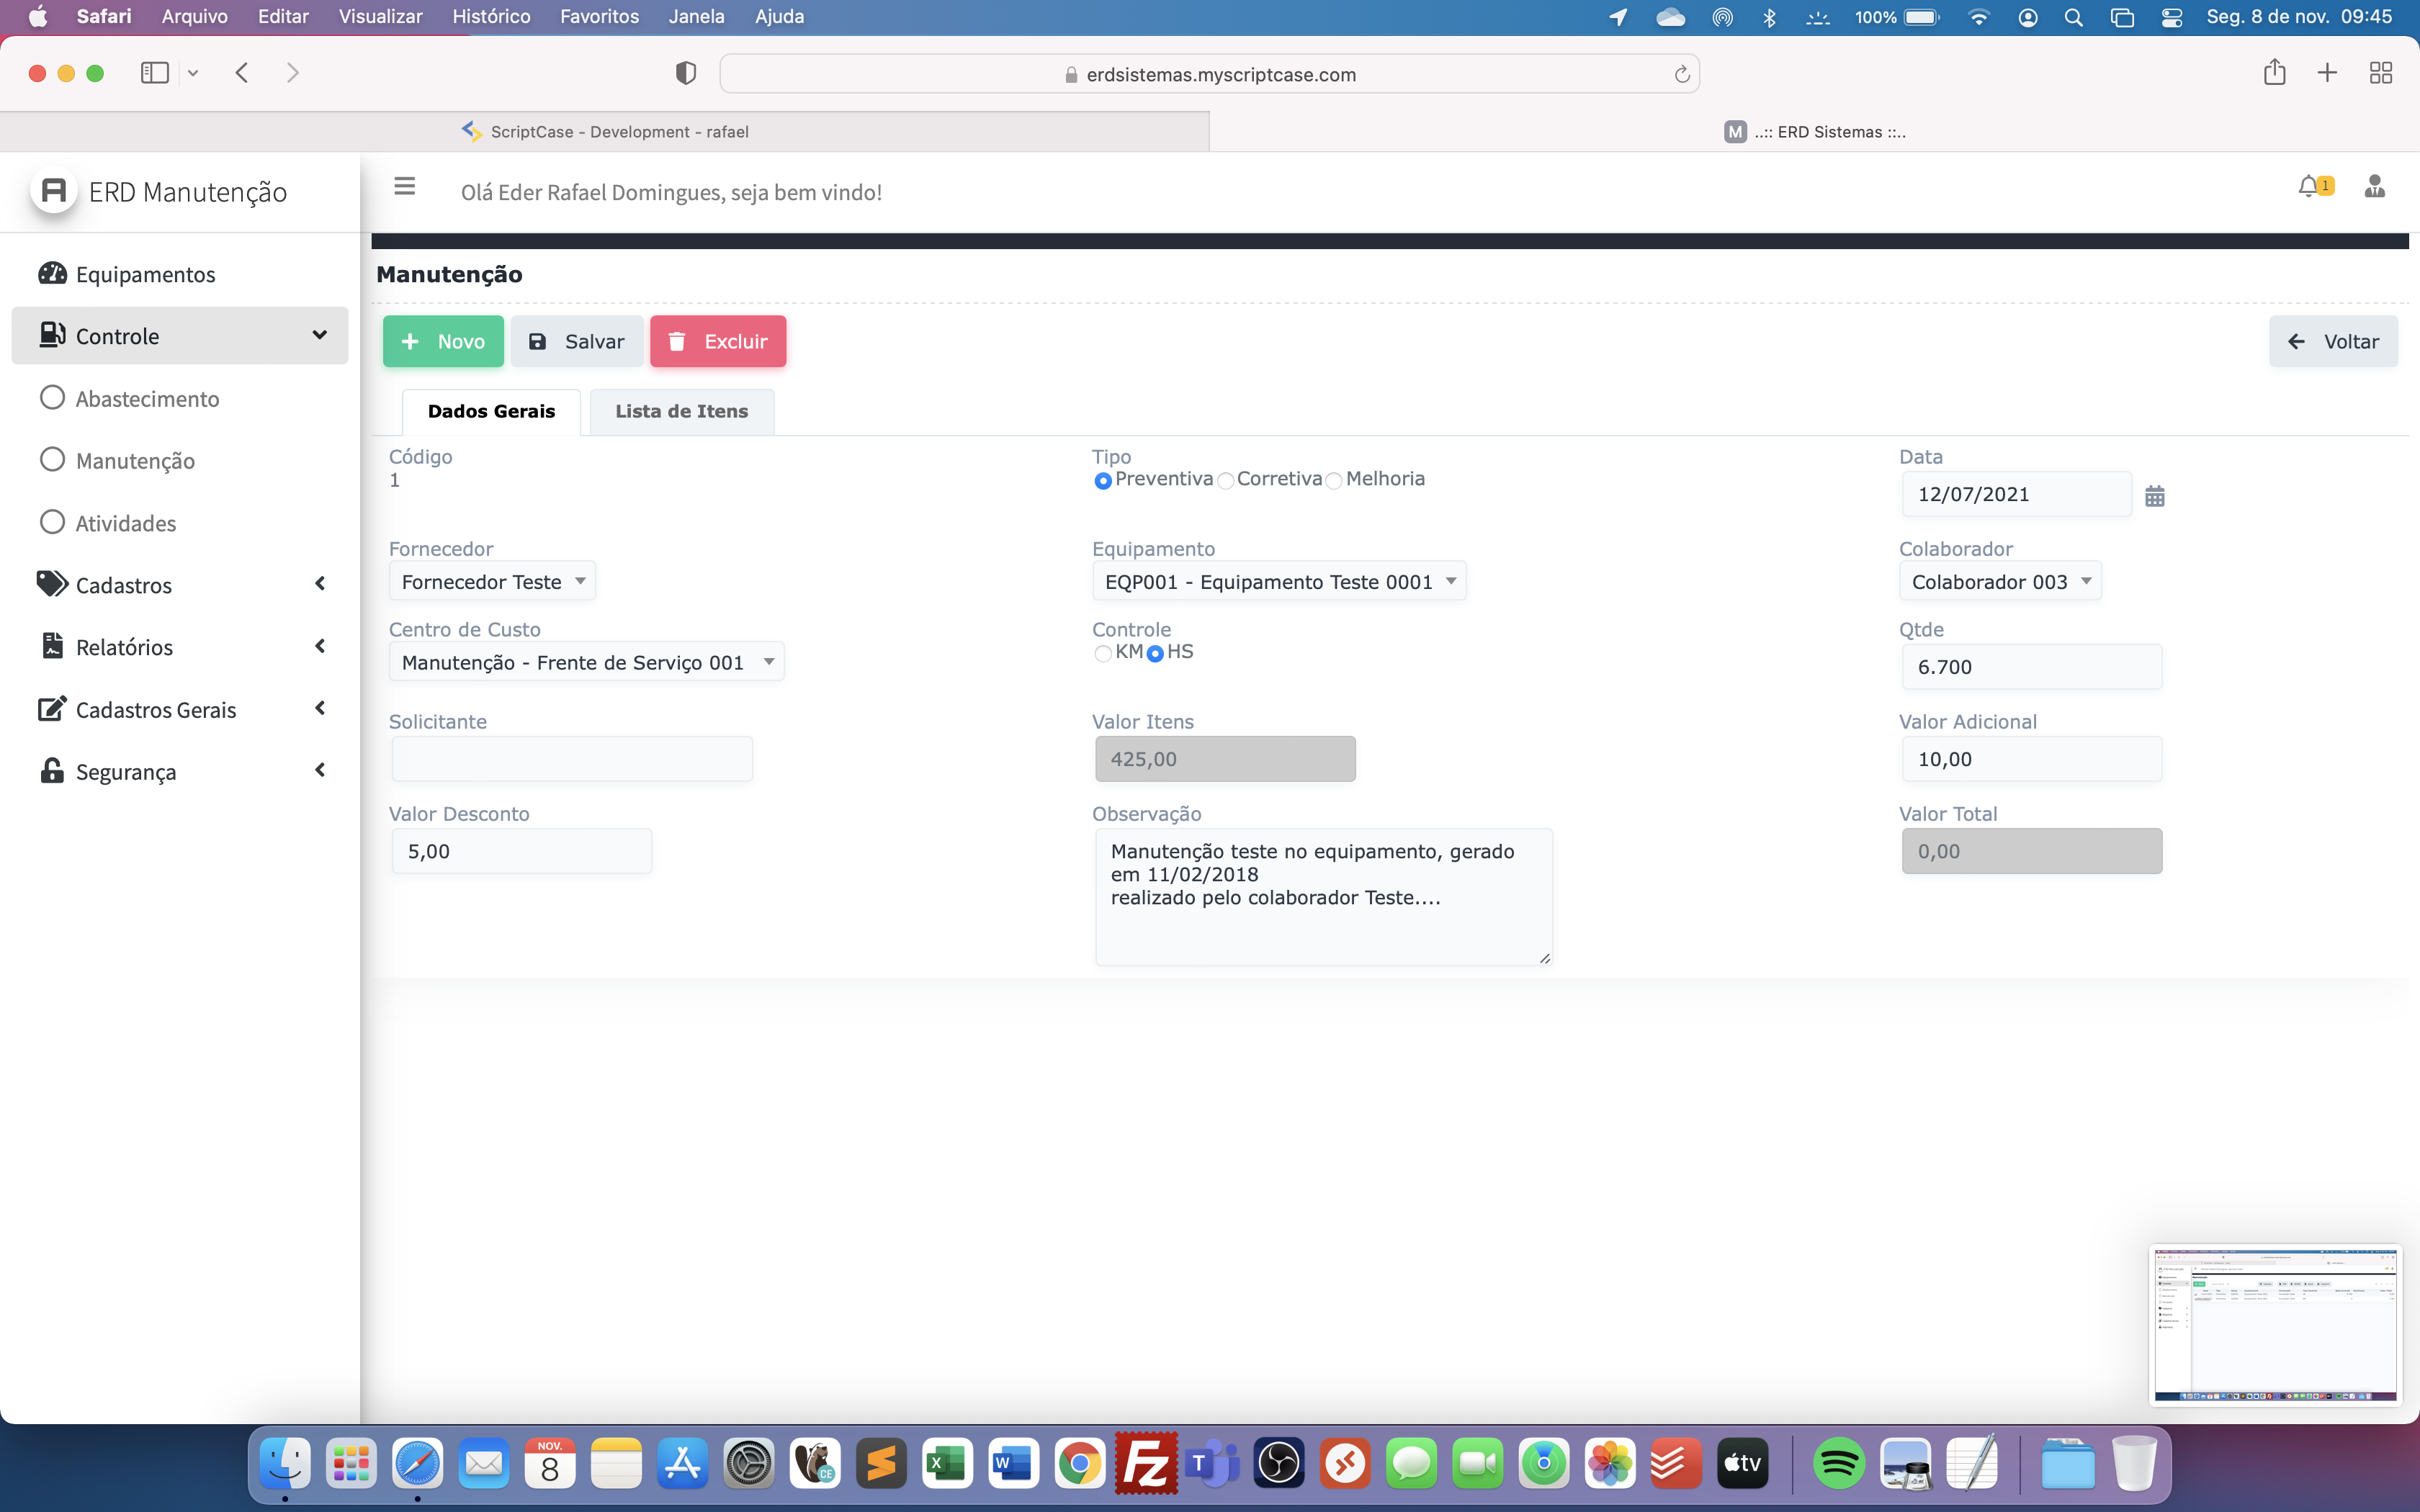2420x1512 pixels.
Task: Open a new Safari tab with plus icon
Action: (x=2327, y=73)
